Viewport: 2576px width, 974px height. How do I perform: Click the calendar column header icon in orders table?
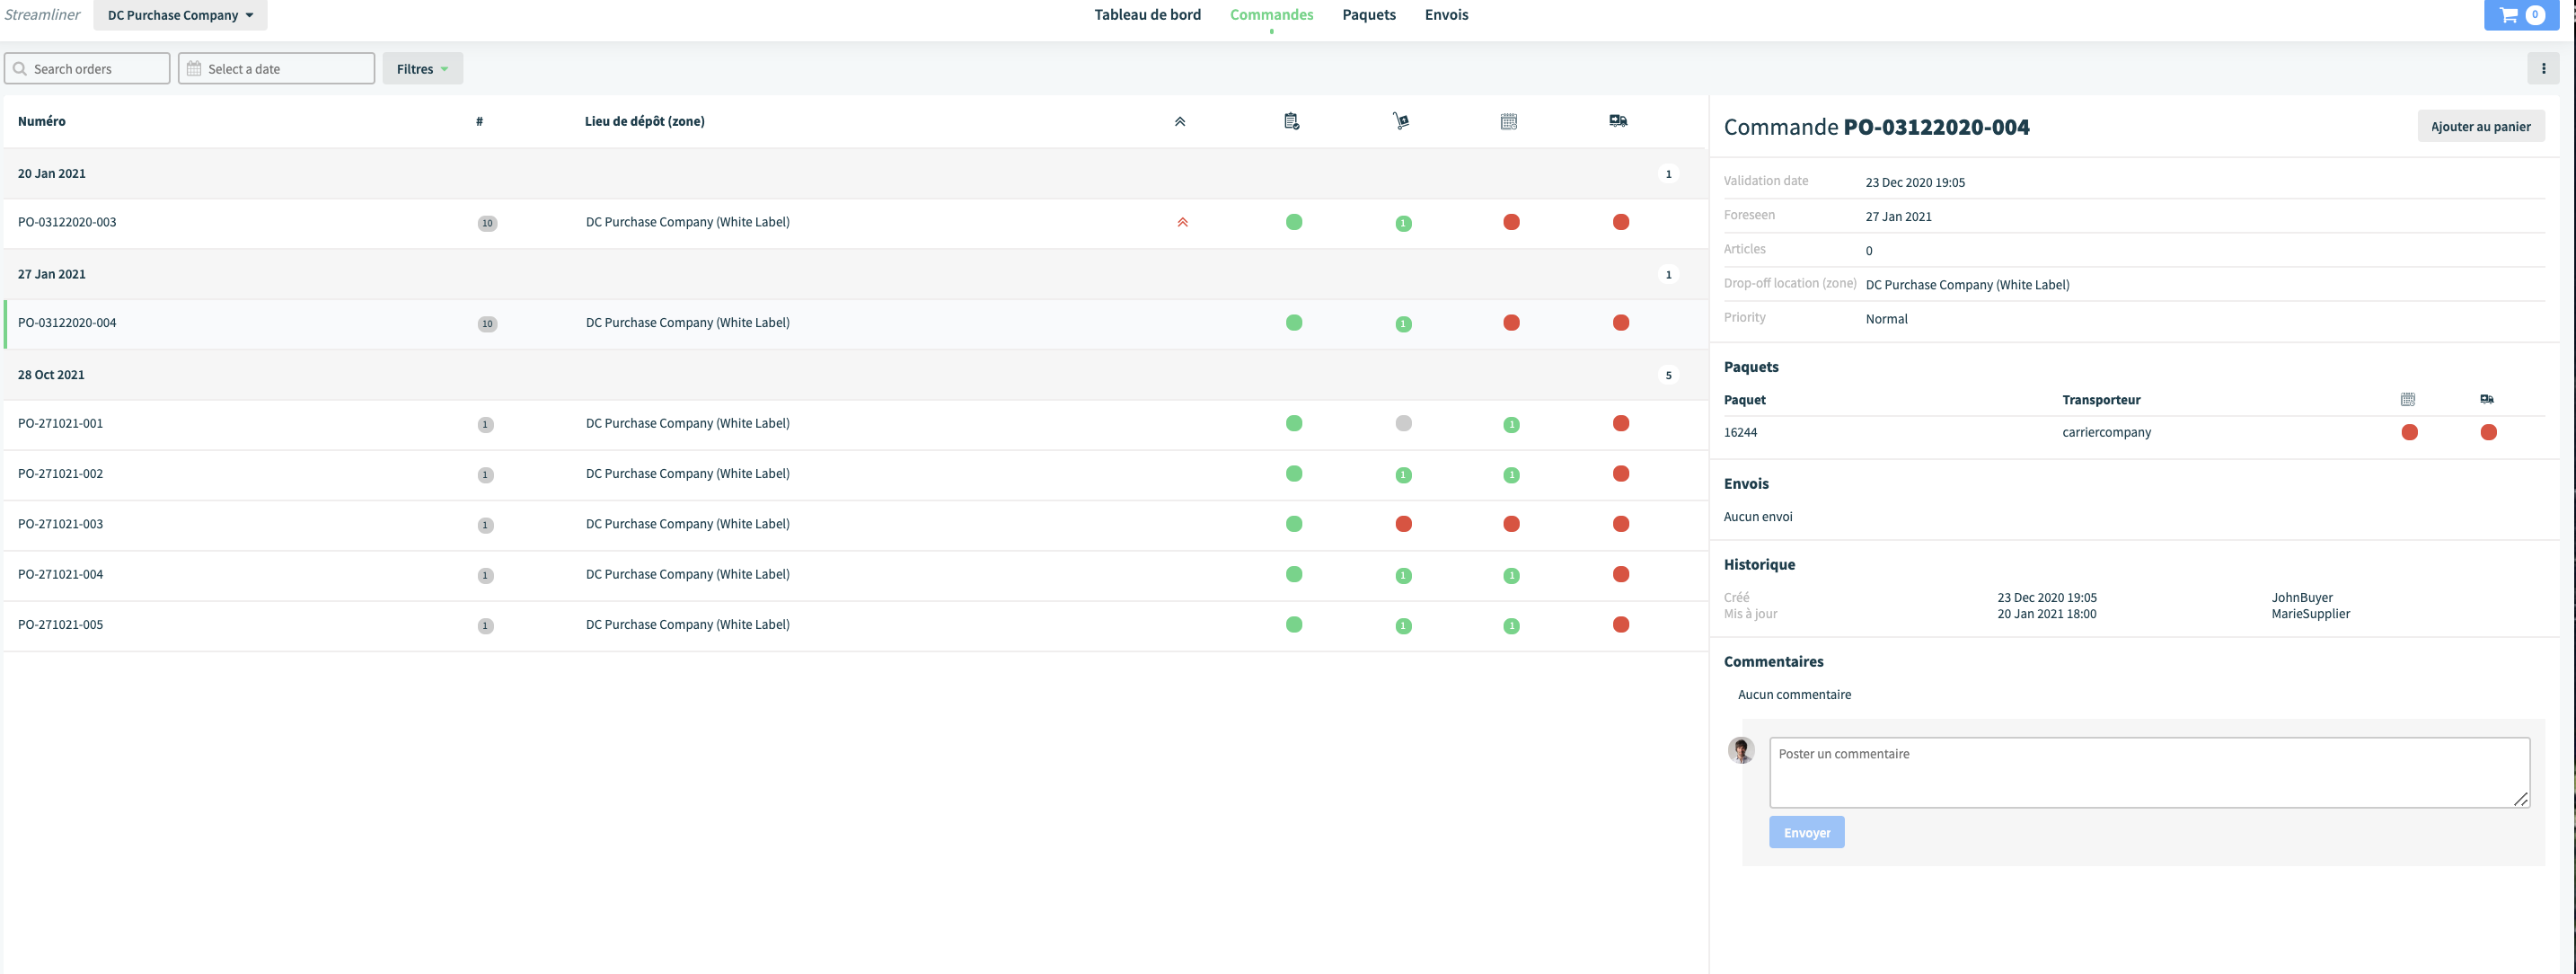point(1509,121)
